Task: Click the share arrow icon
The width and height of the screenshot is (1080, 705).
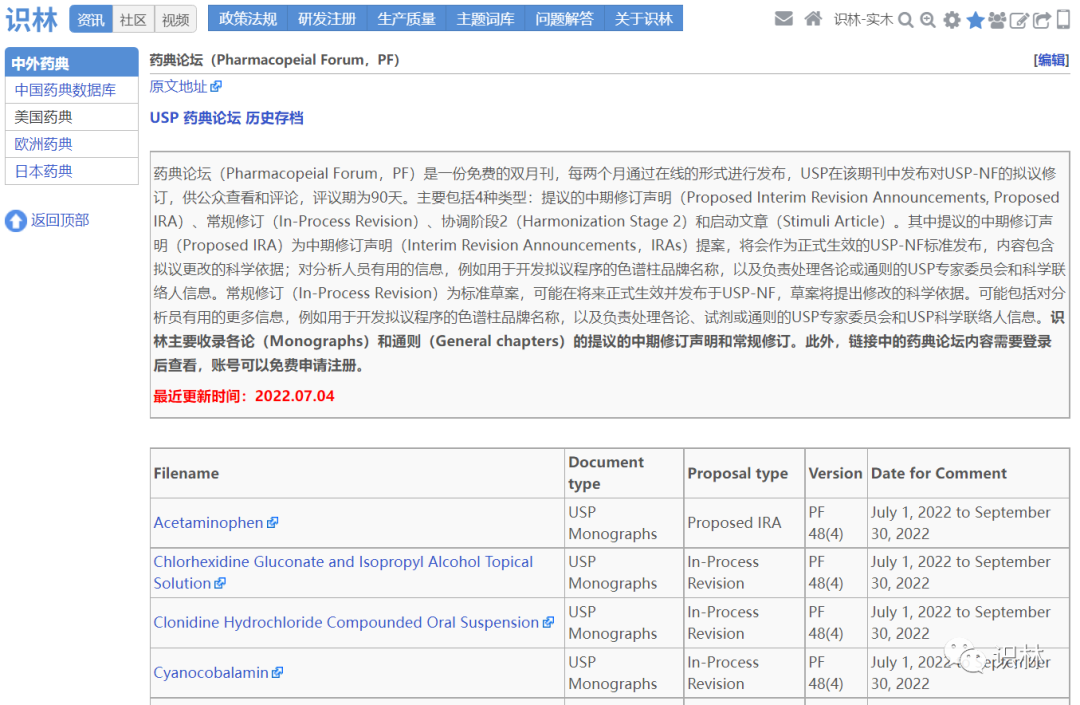Action: pos(1042,20)
